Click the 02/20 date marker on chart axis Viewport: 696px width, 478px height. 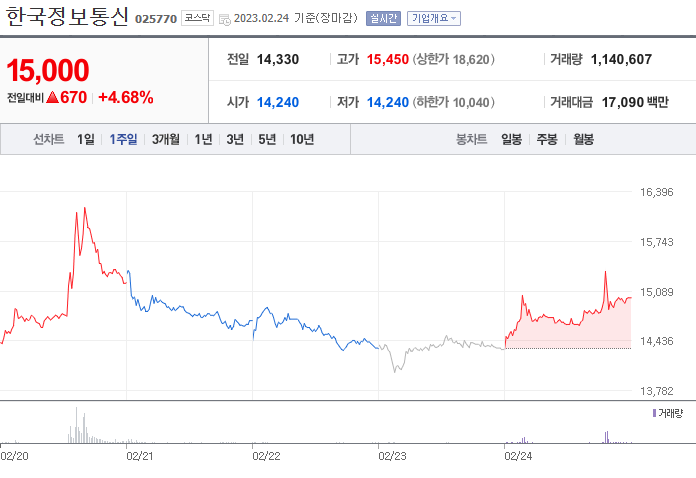(15, 456)
